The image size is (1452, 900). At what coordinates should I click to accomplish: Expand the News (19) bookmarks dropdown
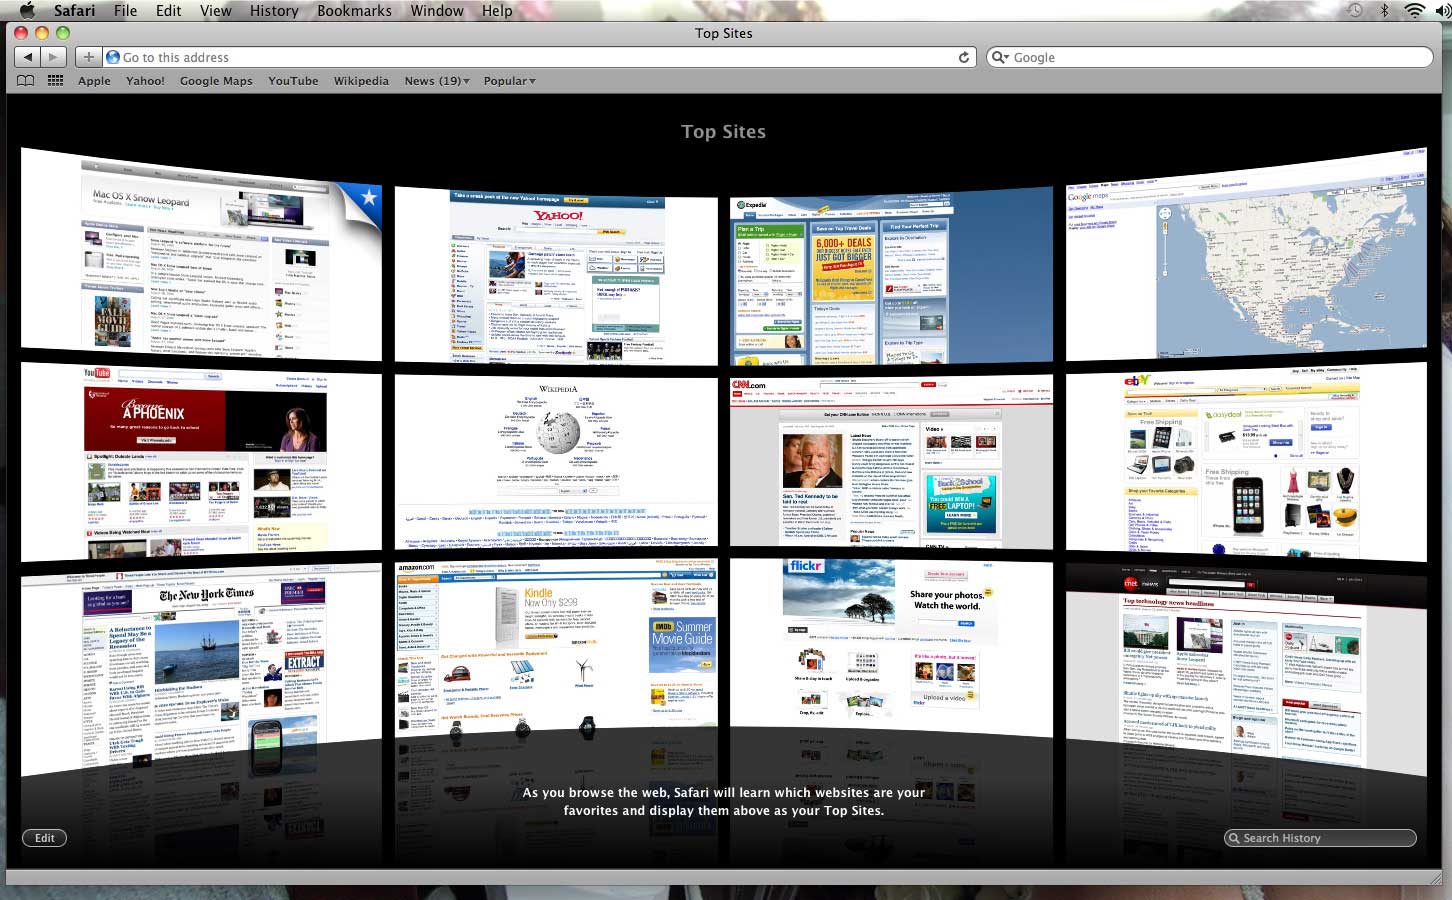437,81
